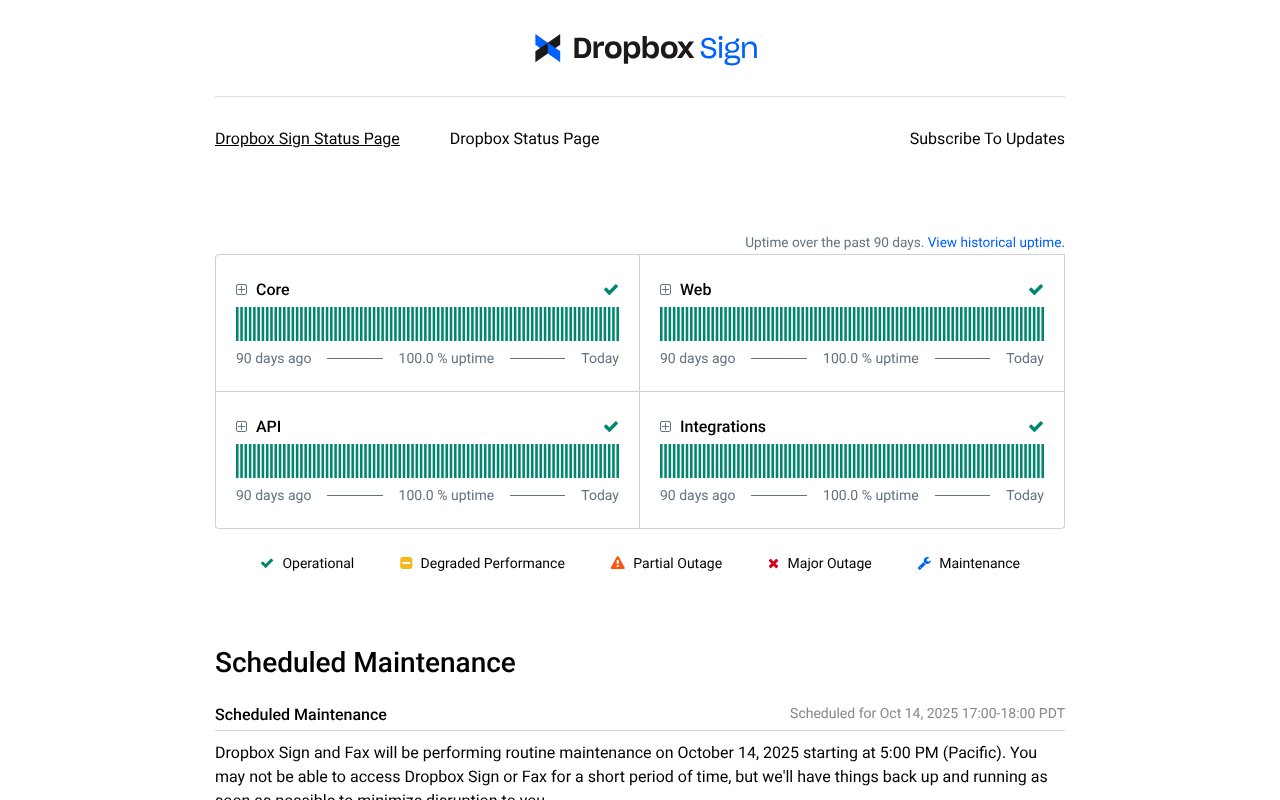Click the Major Outage red X icon
The image size is (1280, 800).
(x=773, y=564)
